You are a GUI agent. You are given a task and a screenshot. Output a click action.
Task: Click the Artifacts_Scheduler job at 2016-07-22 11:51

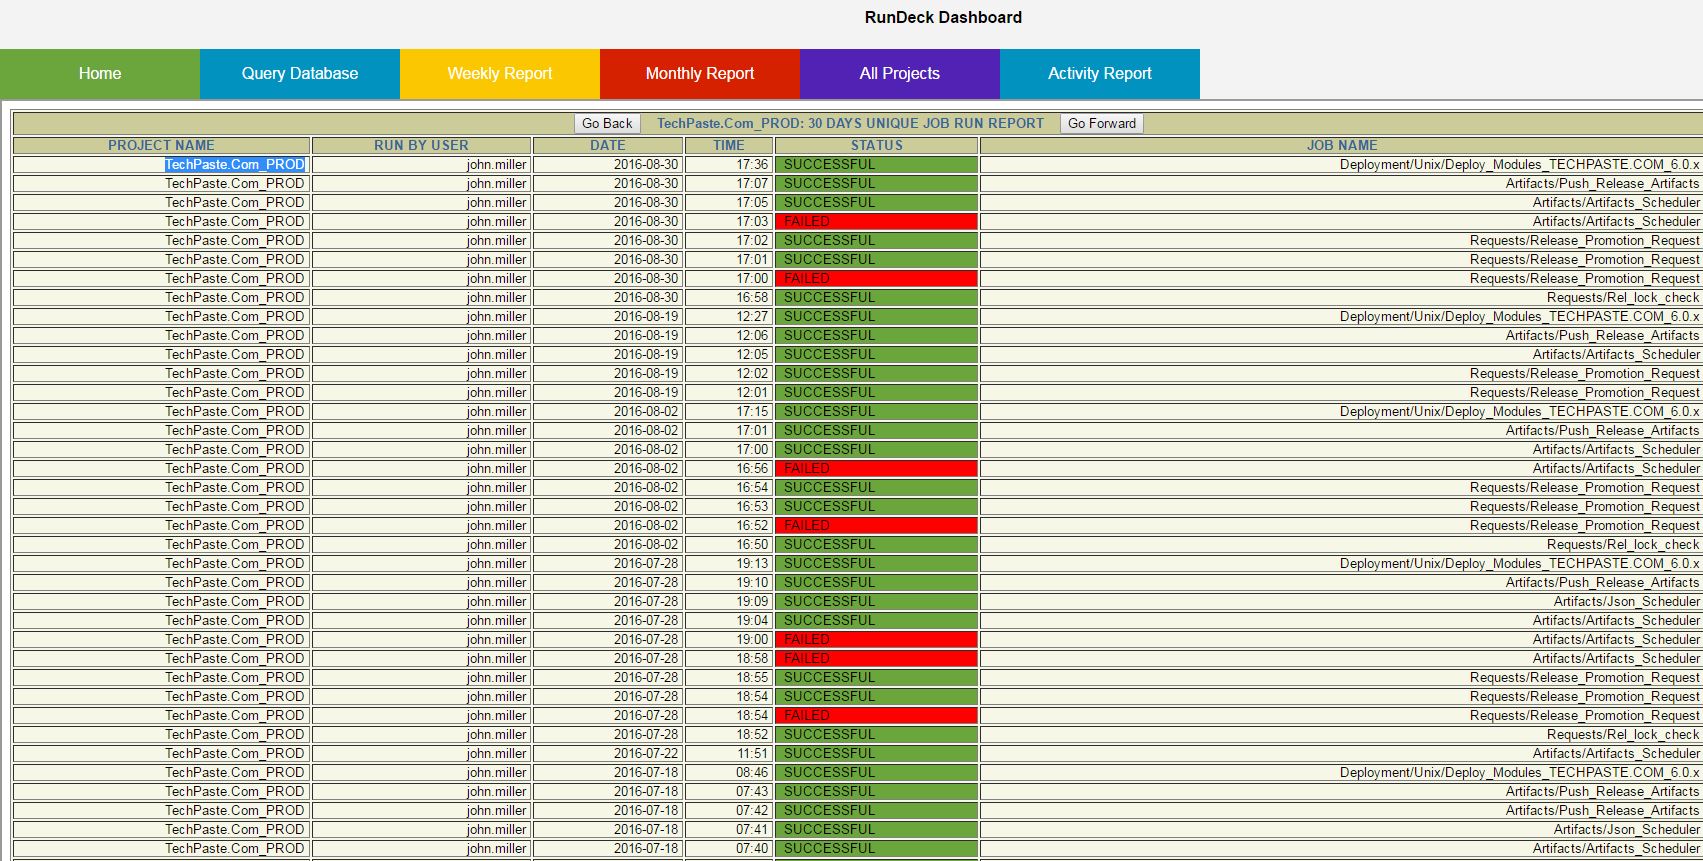[1616, 754]
